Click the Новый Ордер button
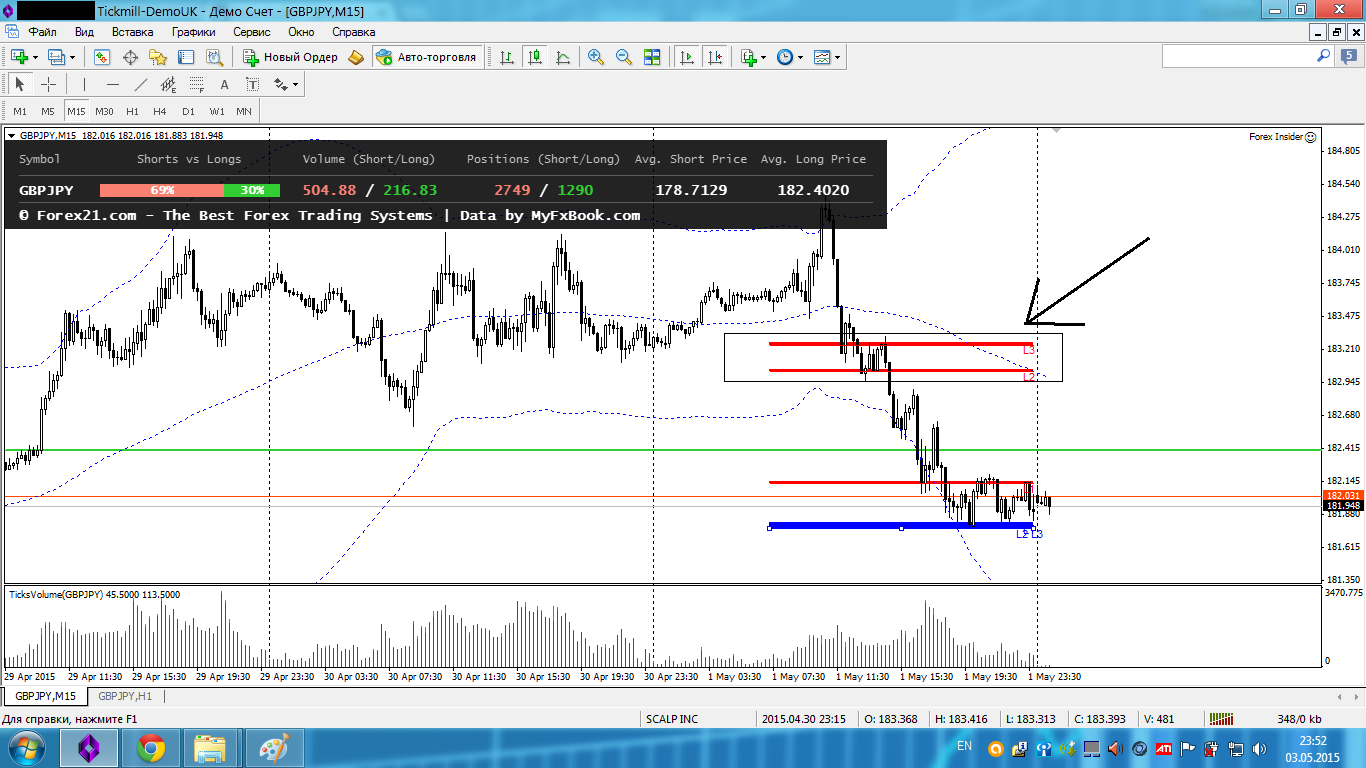 (290, 57)
